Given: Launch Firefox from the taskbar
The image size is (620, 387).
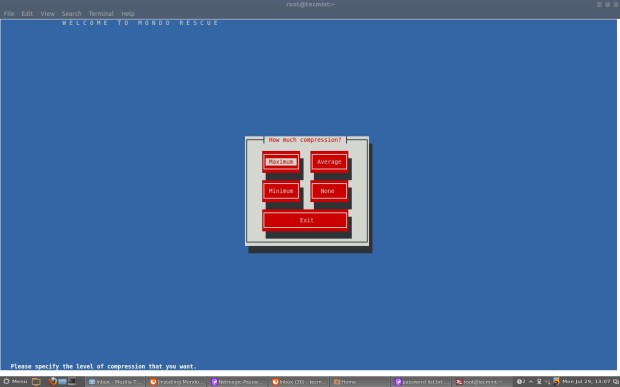Looking at the screenshot, I should tap(52, 381).
